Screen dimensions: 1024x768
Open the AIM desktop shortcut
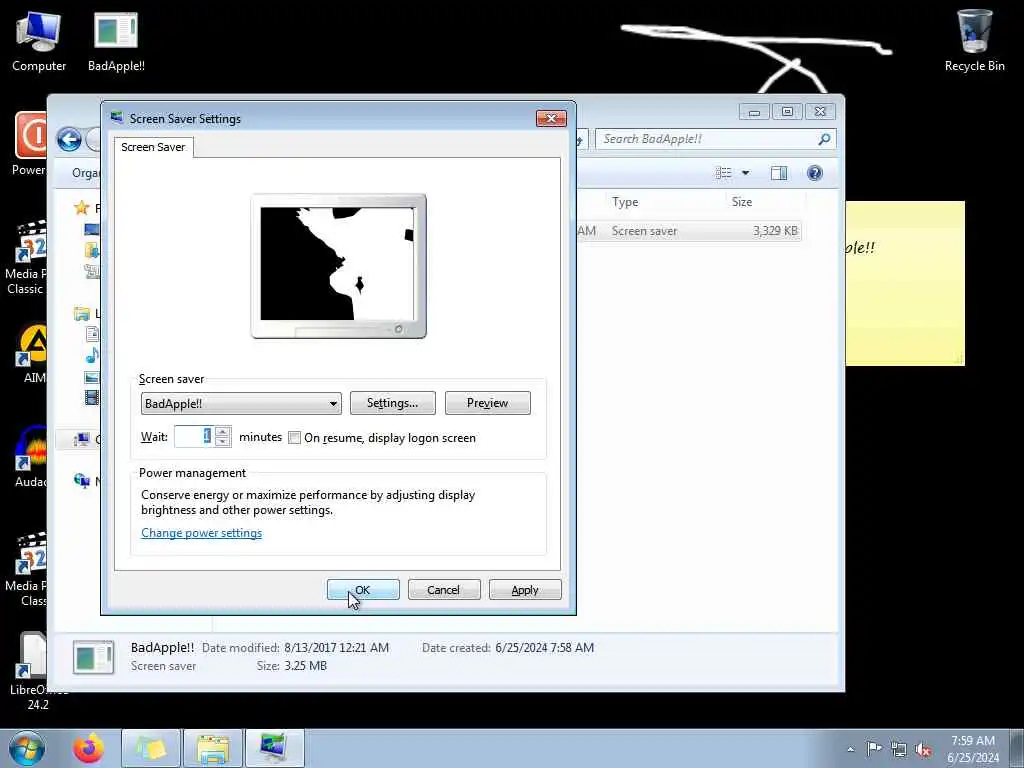coord(34,353)
